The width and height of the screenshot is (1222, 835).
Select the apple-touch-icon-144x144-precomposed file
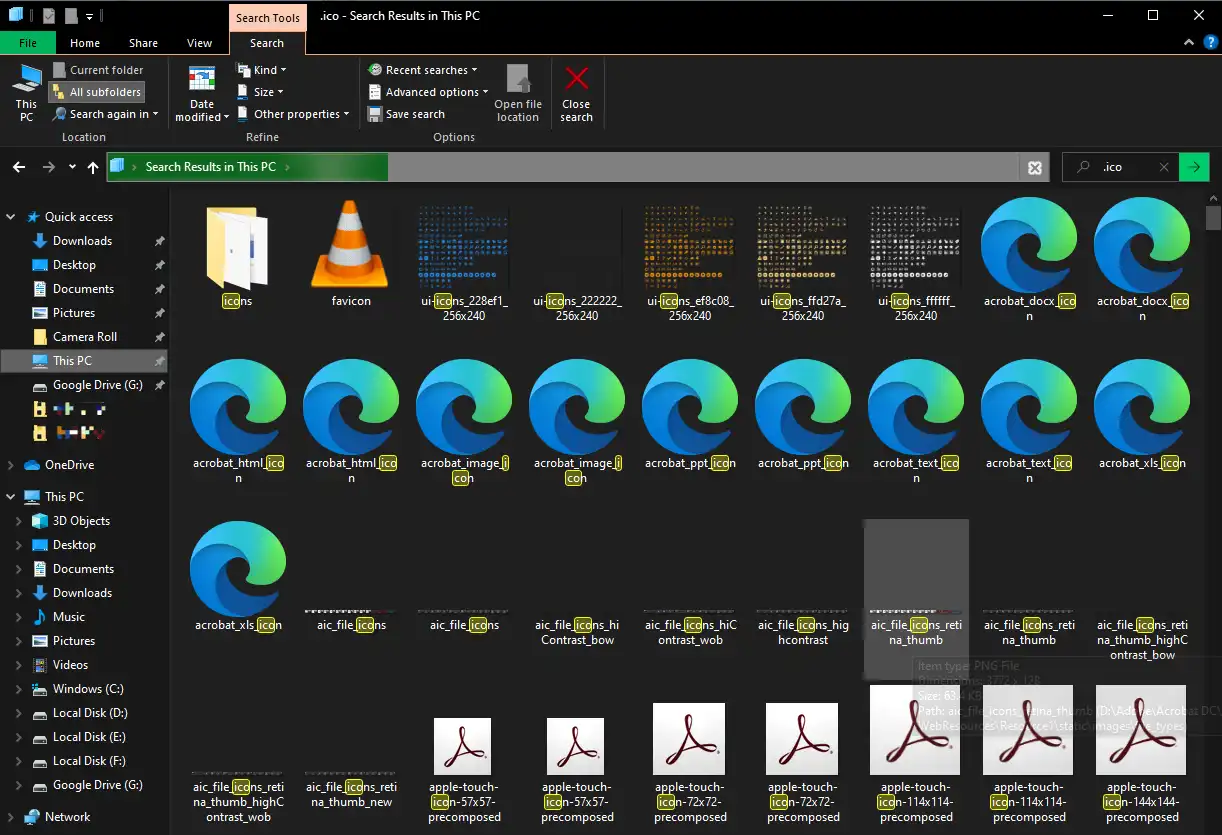coord(1141,755)
